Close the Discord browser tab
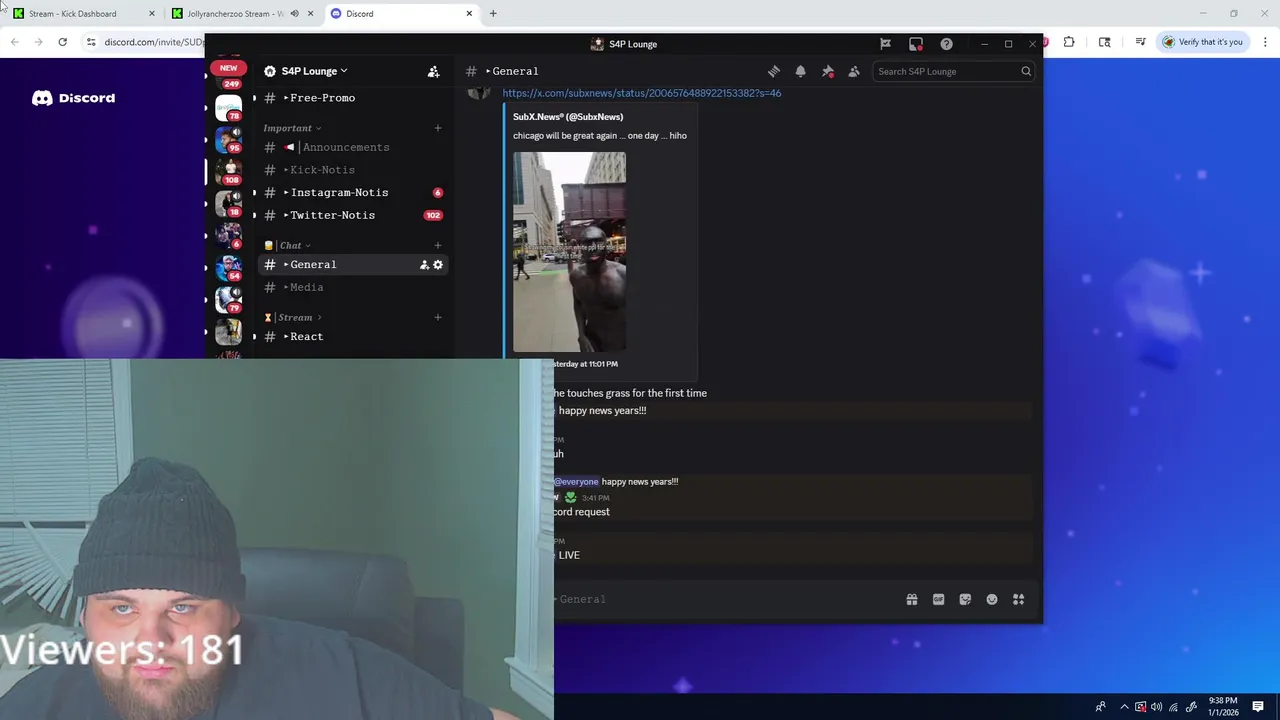The image size is (1280, 720). [x=469, y=14]
